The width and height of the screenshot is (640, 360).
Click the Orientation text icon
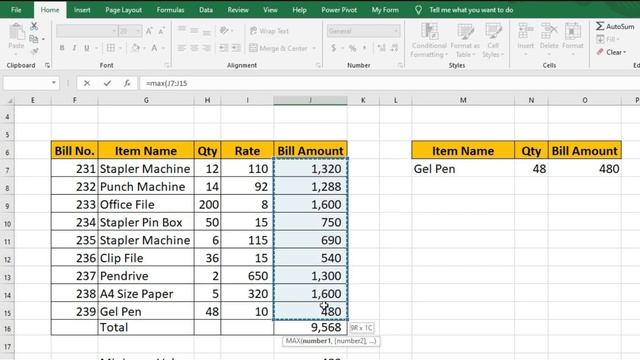[x=224, y=30]
